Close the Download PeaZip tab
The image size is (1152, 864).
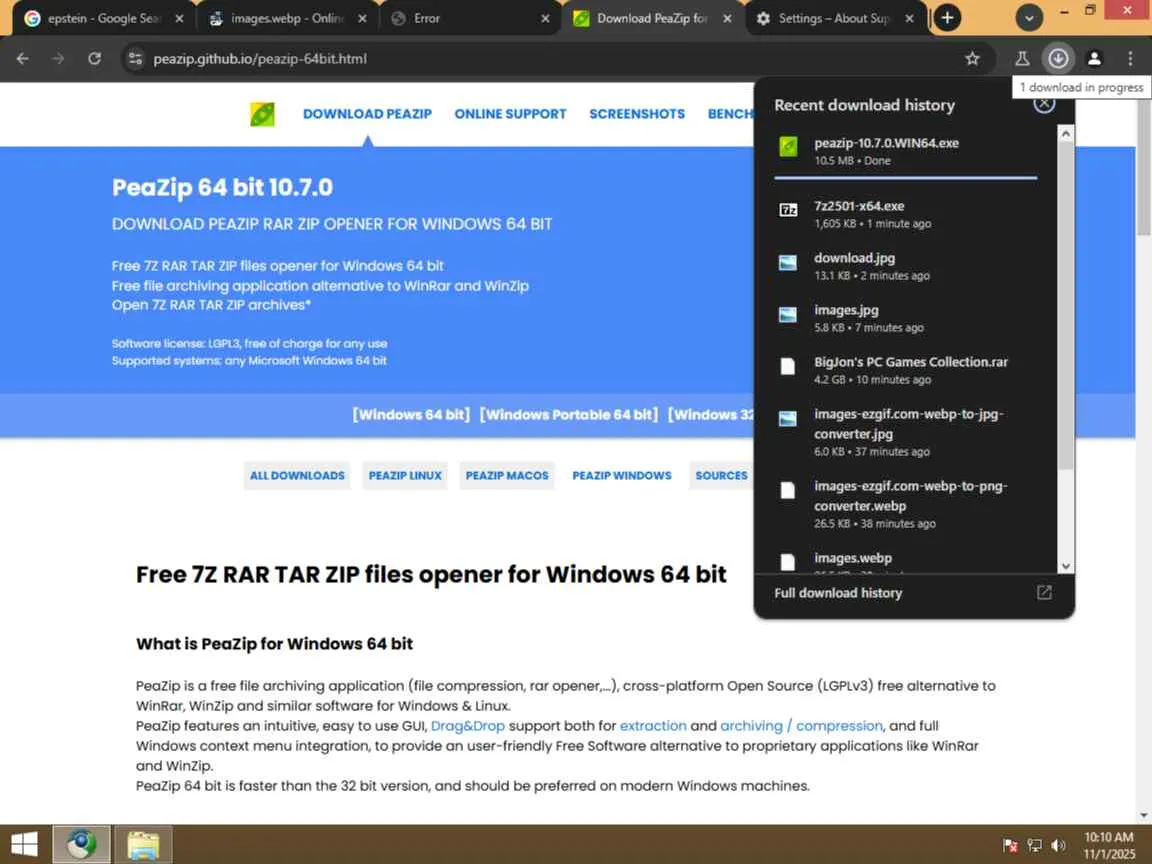pyautogui.click(x=727, y=18)
